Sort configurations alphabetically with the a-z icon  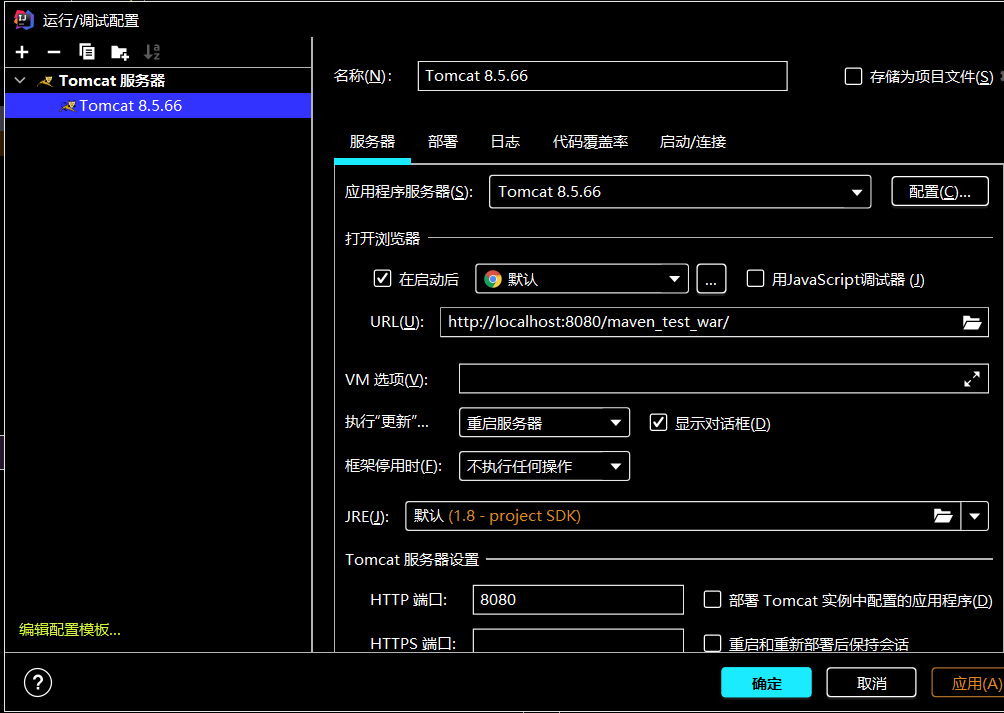152,52
